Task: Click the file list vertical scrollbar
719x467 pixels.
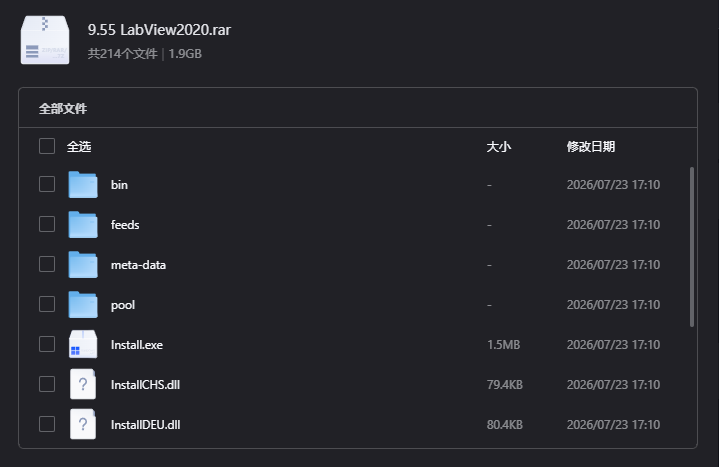Action: [691, 247]
